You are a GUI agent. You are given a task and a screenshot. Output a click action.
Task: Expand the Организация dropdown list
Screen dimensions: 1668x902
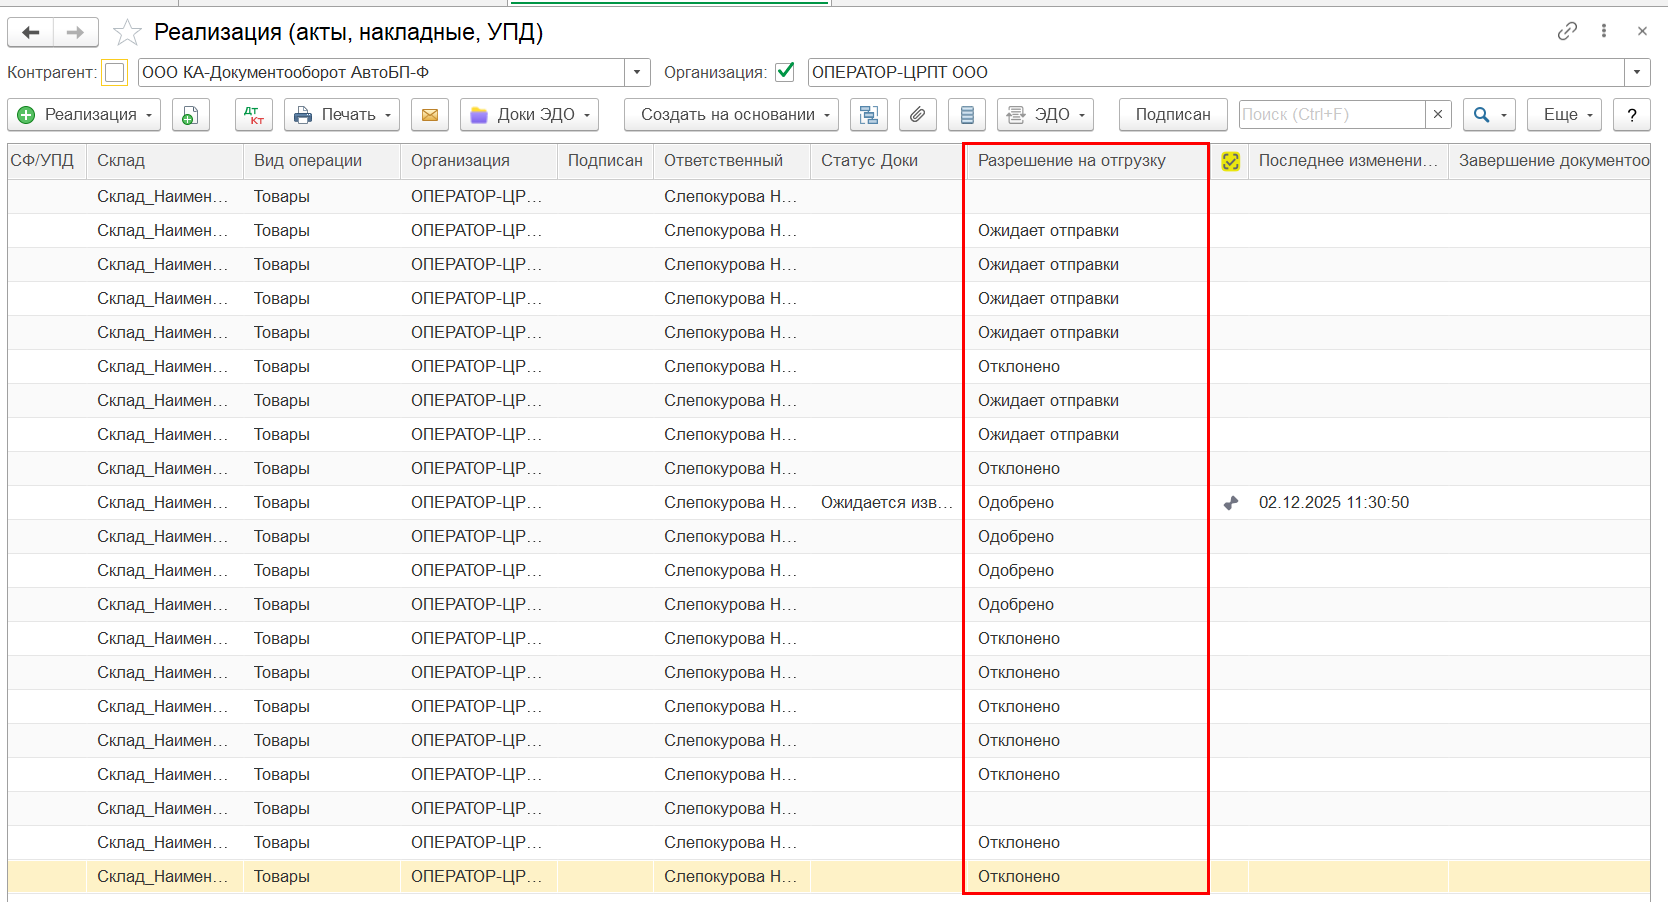pyautogui.click(x=1636, y=72)
